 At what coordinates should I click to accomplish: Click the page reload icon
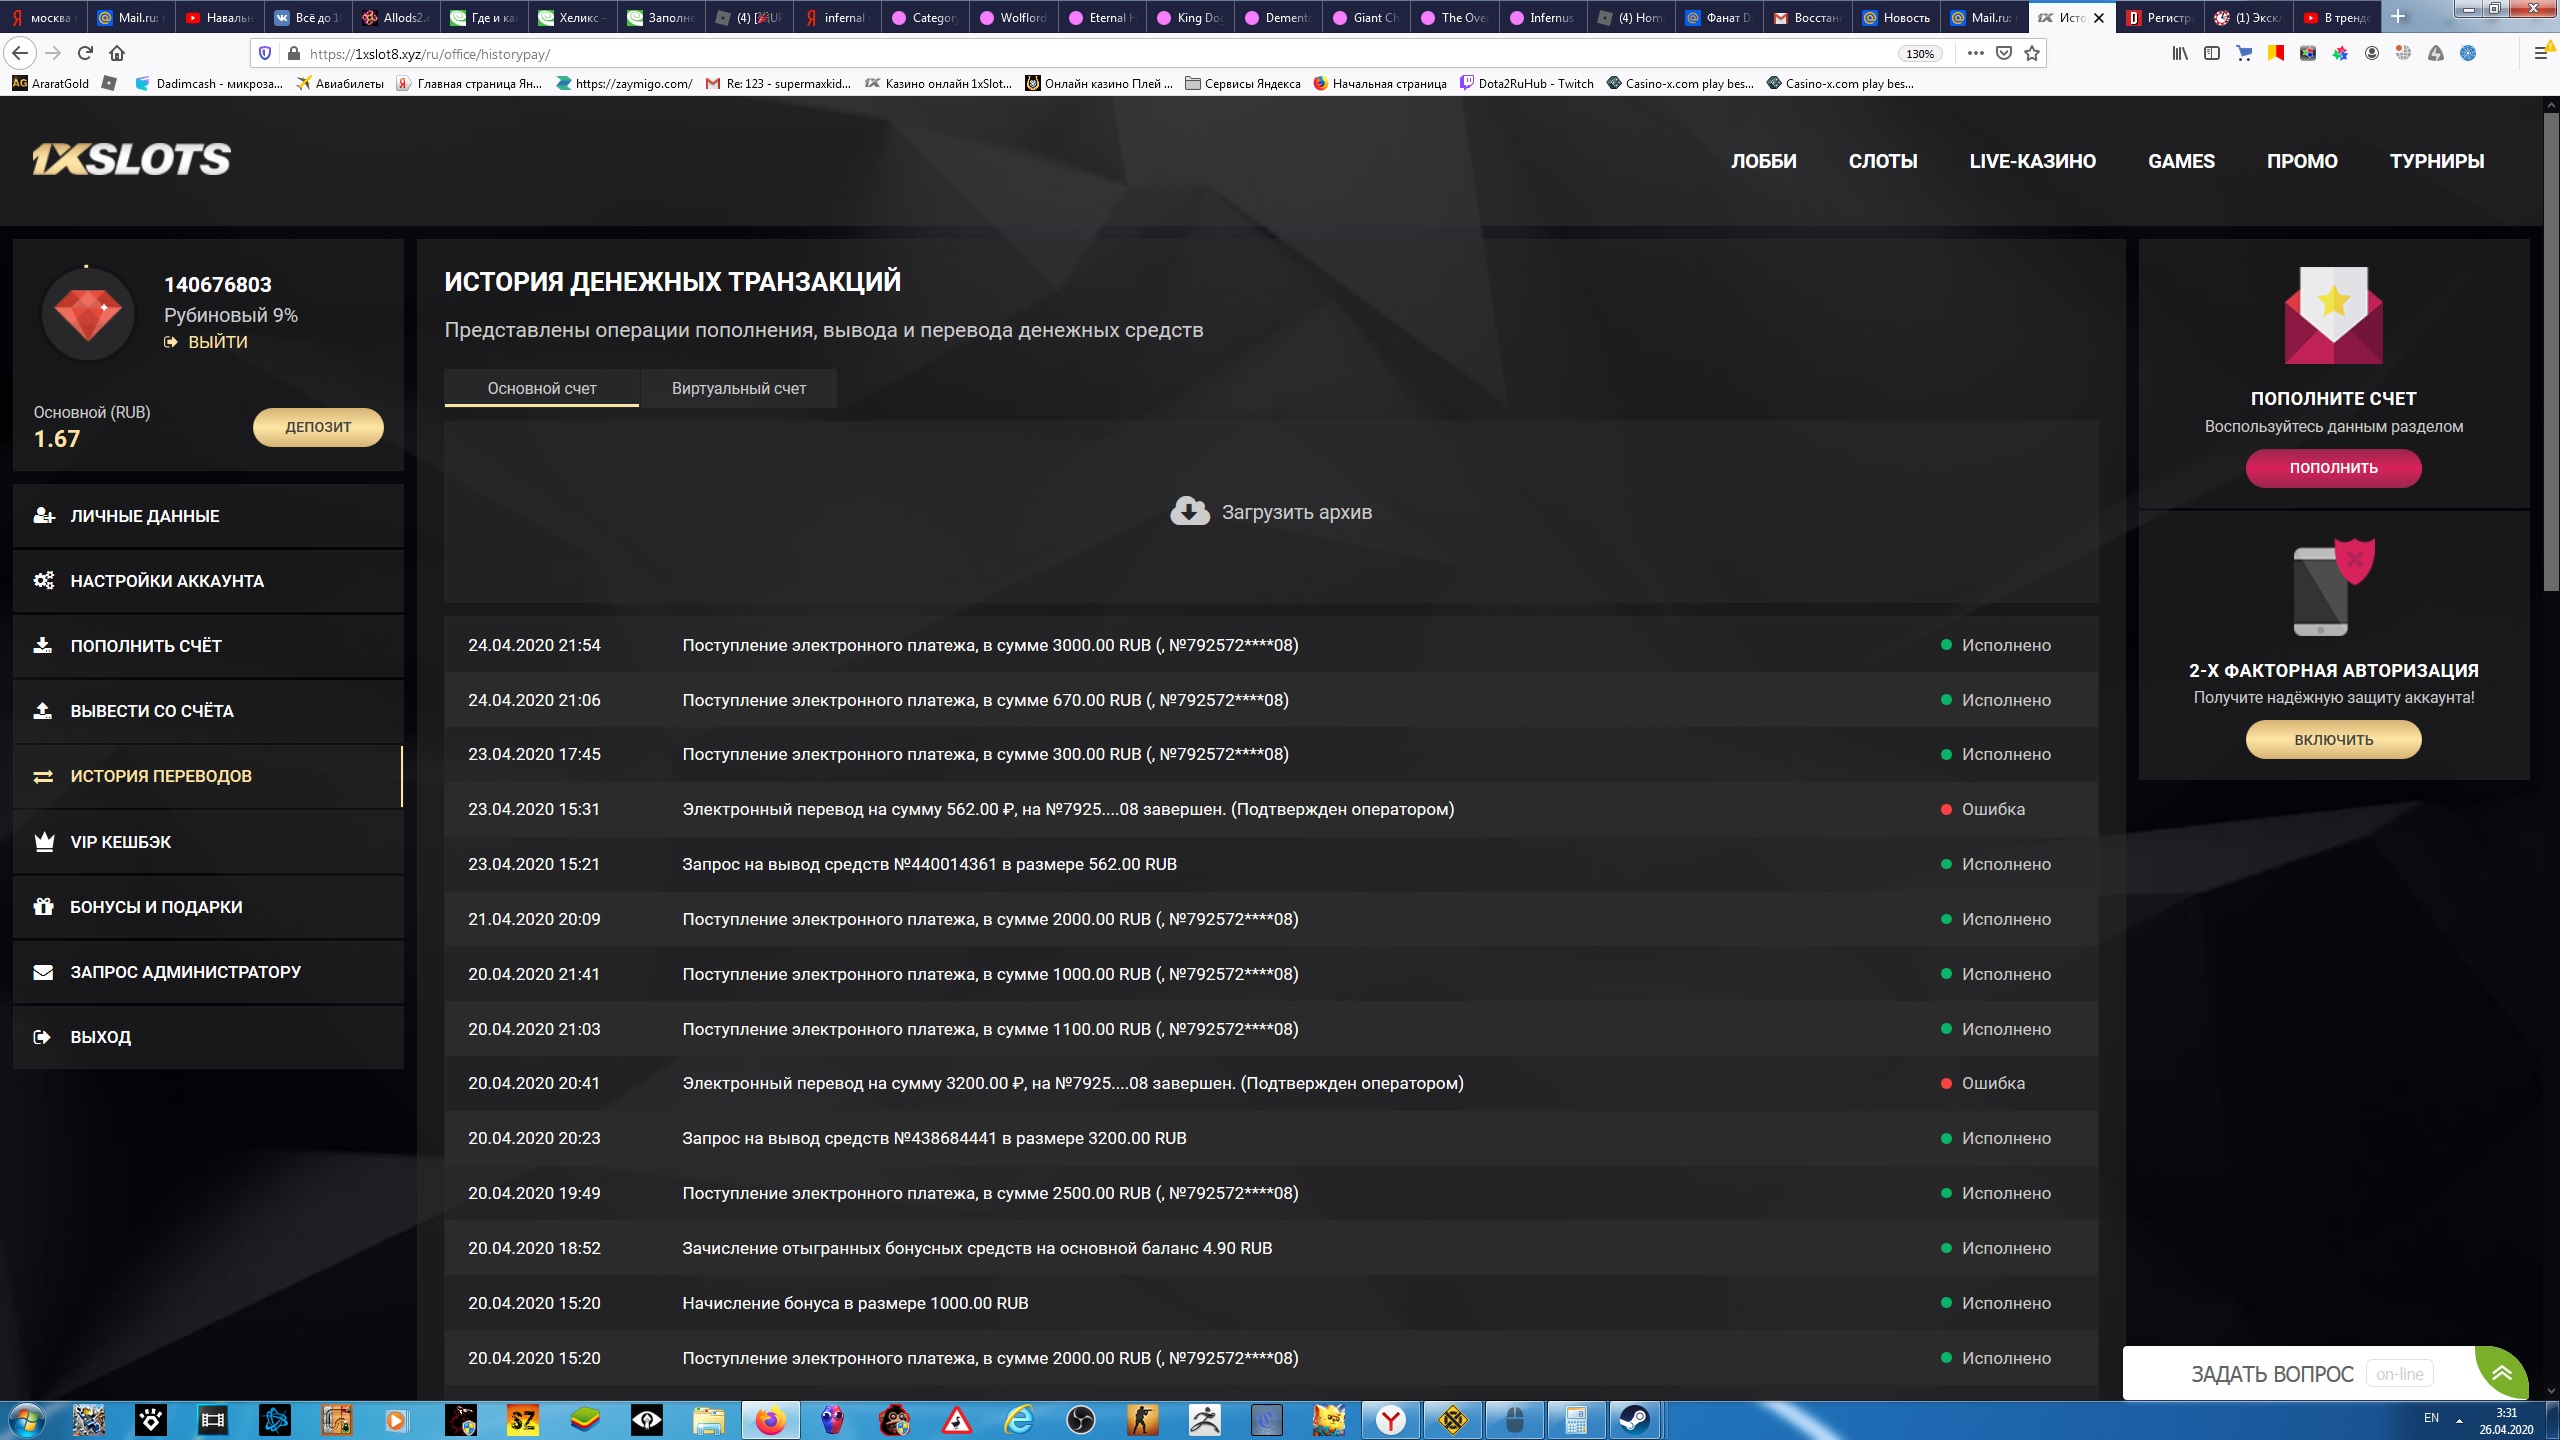85,54
